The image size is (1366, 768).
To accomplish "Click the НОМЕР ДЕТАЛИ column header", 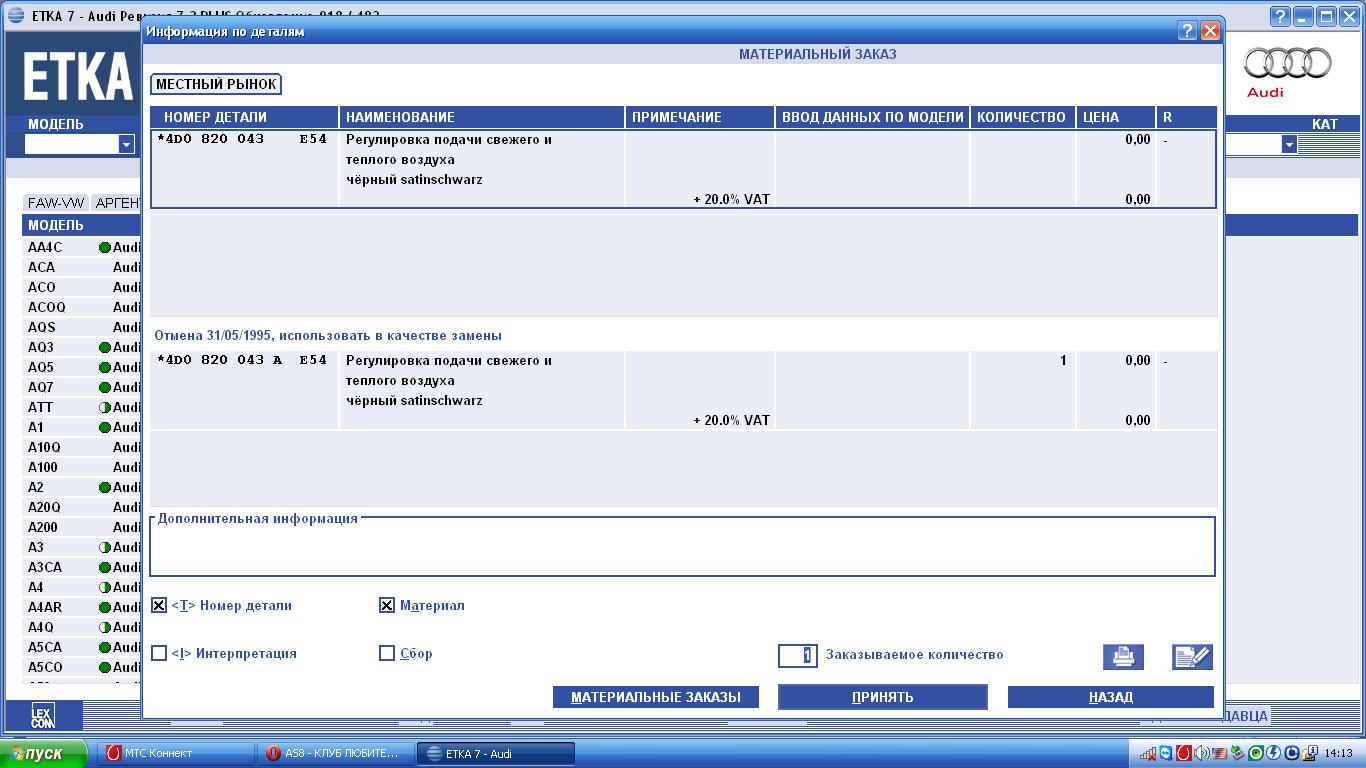I will coord(244,117).
